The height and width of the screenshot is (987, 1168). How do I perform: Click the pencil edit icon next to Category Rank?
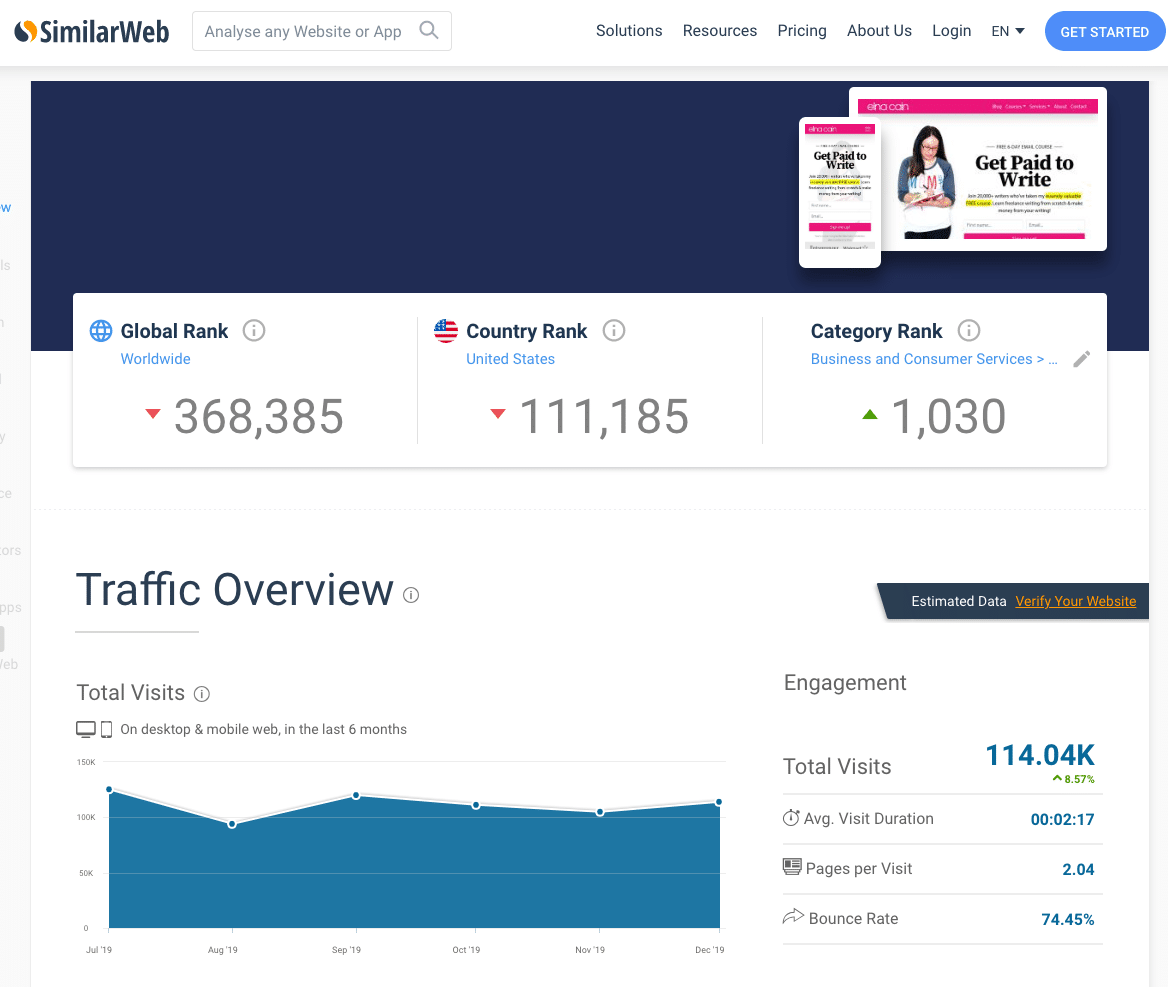click(1081, 359)
